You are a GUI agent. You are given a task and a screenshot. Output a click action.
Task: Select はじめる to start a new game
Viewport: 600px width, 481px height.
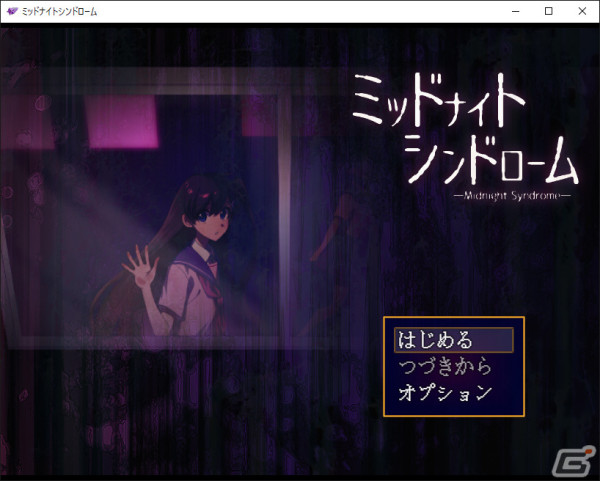tap(453, 340)
